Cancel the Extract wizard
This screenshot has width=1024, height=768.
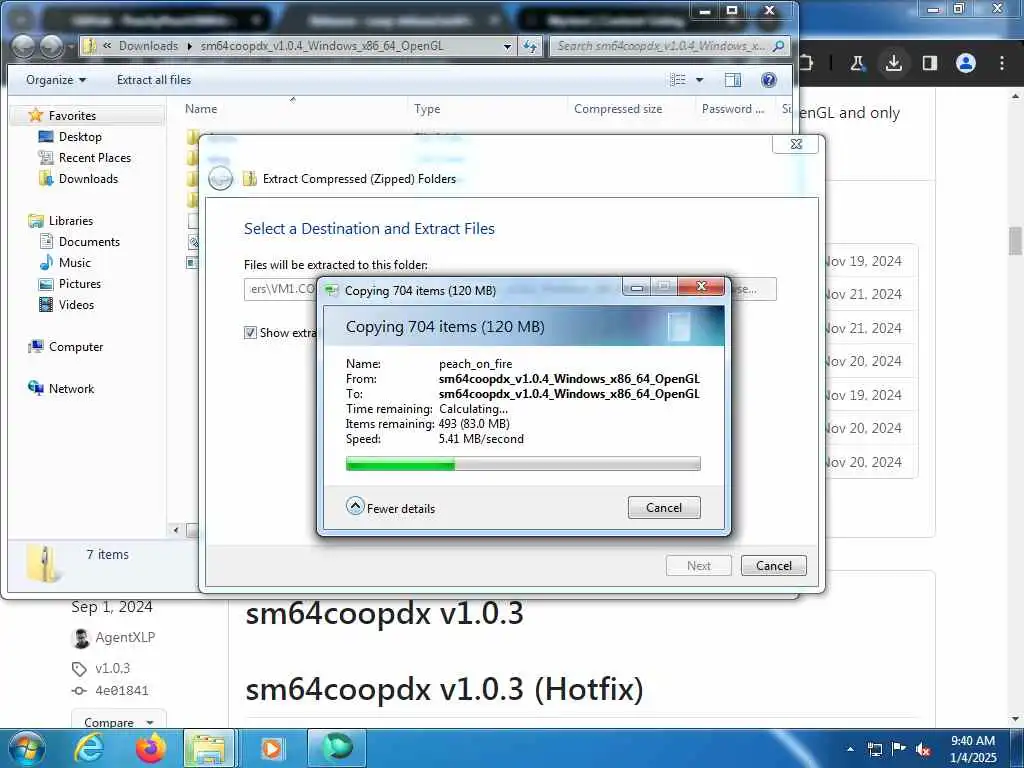point(773,566)
